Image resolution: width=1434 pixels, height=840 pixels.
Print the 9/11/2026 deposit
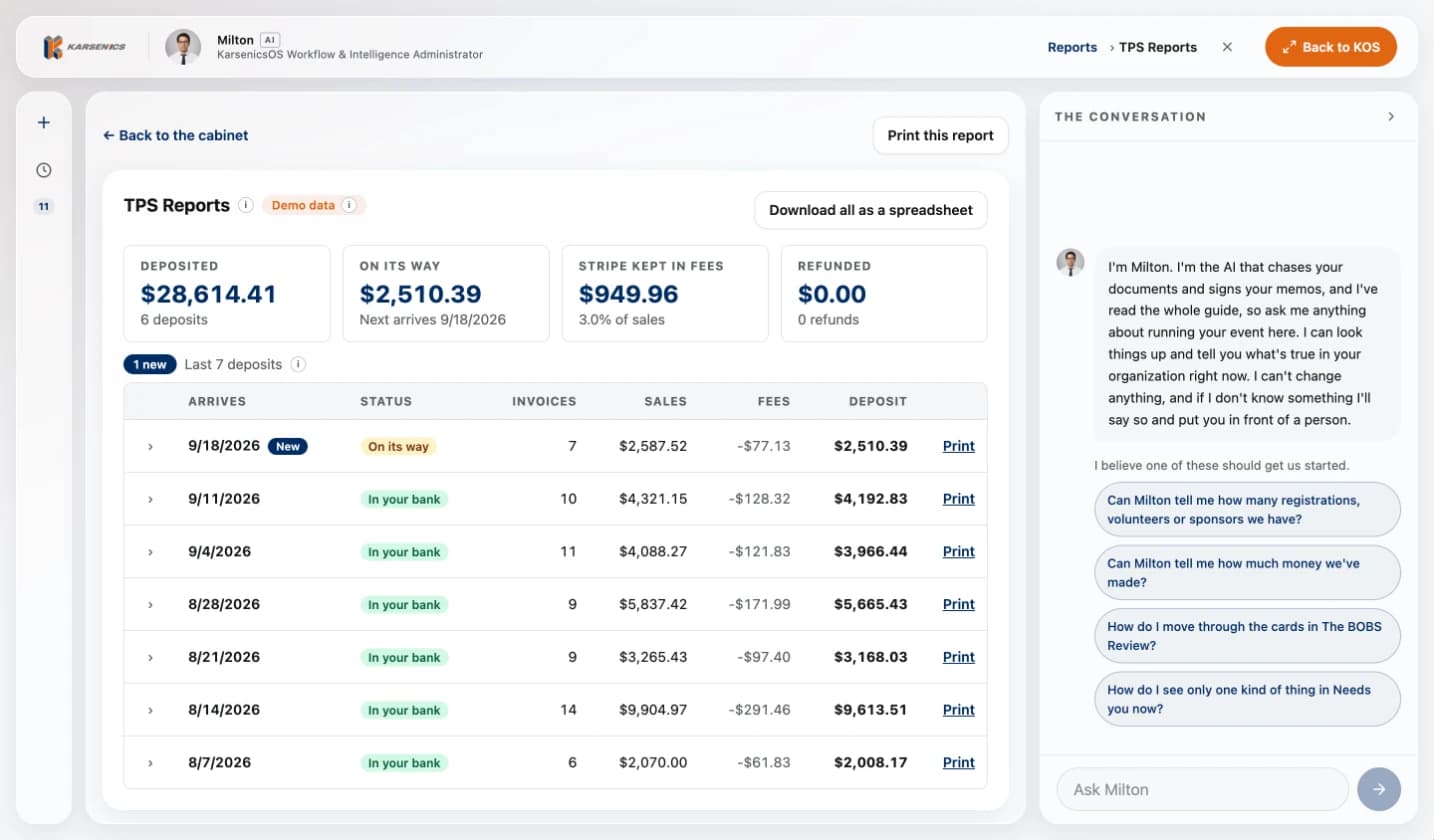click(x=958, y=499)
